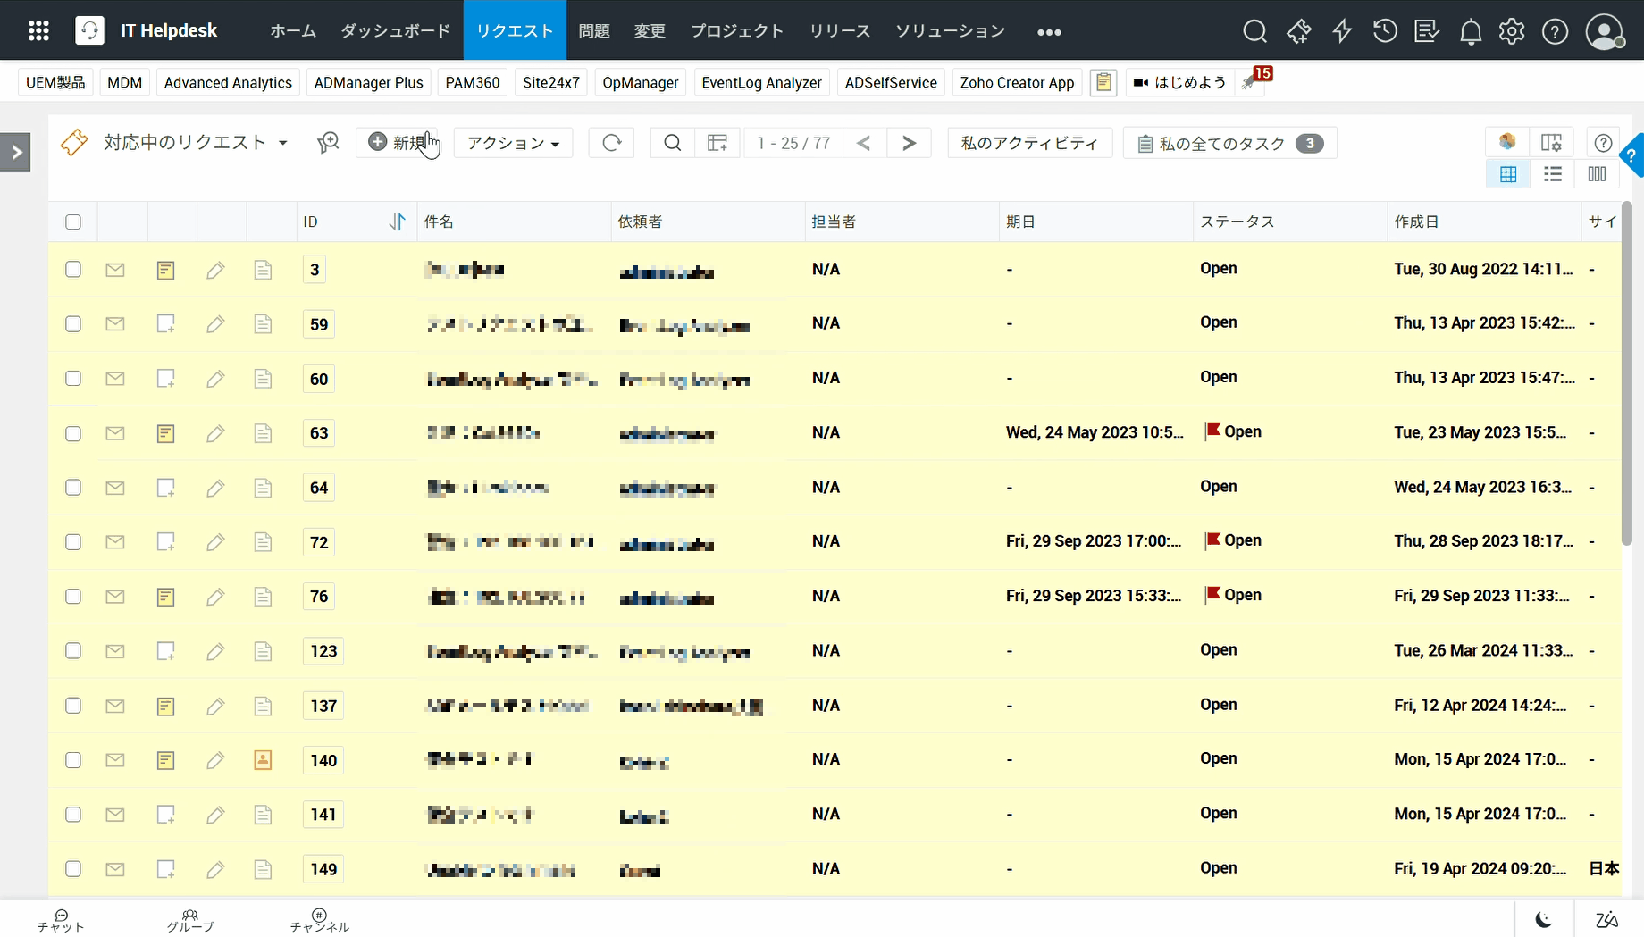Viewport: 1644px width, 937px height.
Task: Click the edit pencil icon for request 63
Action: [215, 433]
